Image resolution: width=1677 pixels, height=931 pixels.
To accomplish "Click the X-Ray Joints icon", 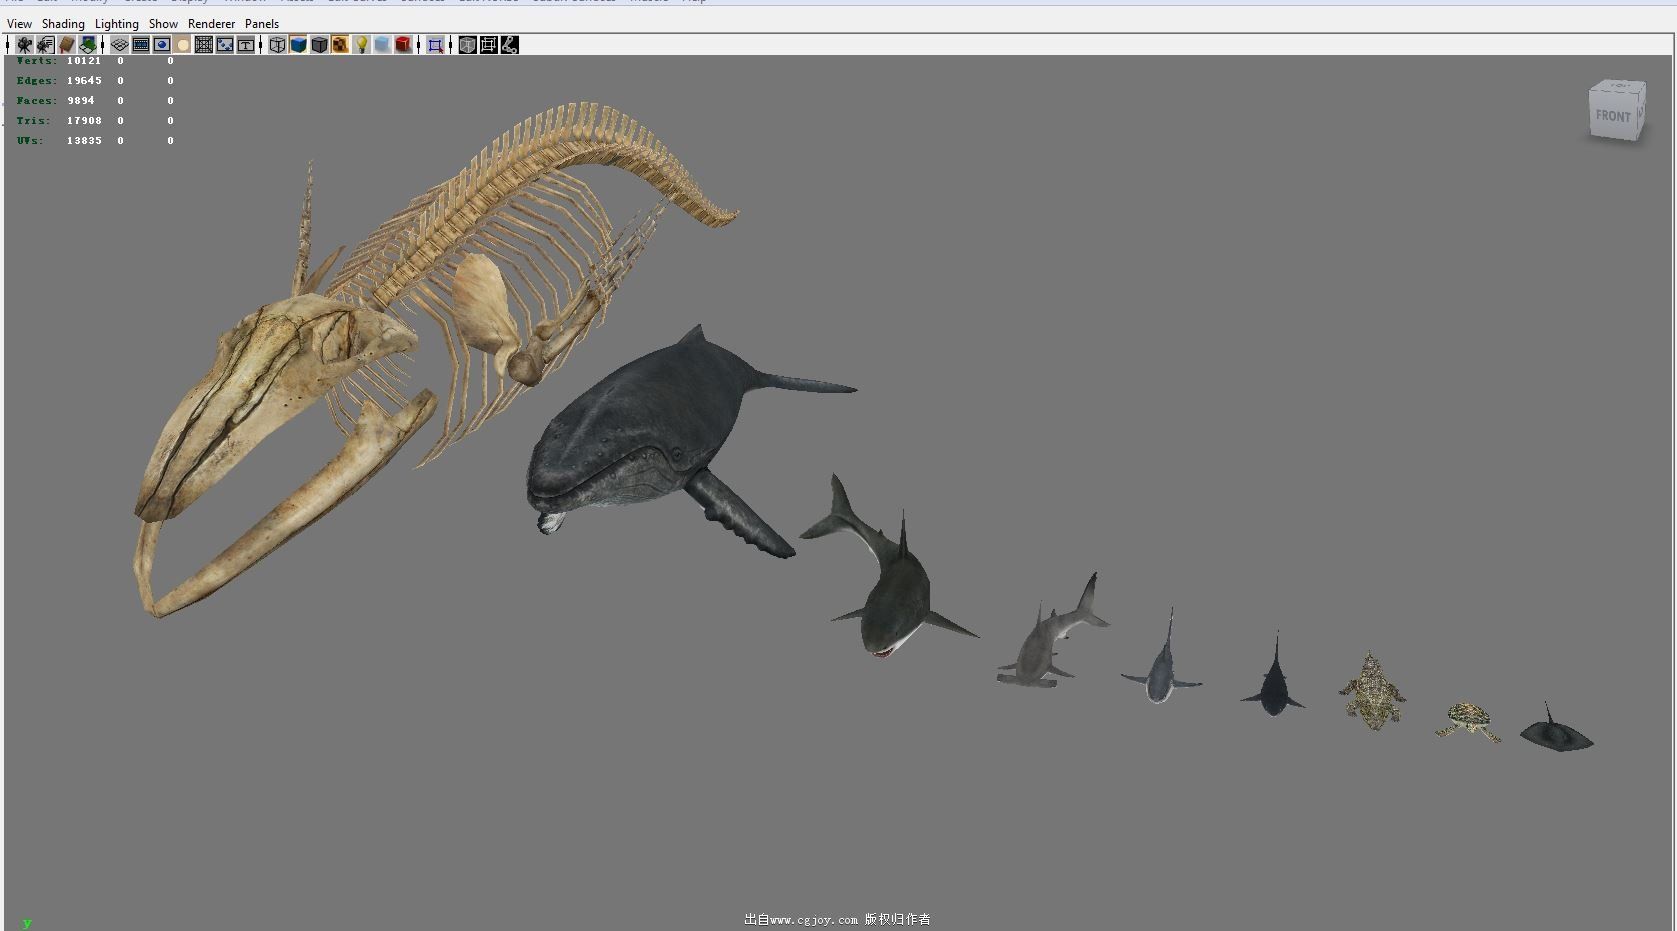I will pos(509,45).
